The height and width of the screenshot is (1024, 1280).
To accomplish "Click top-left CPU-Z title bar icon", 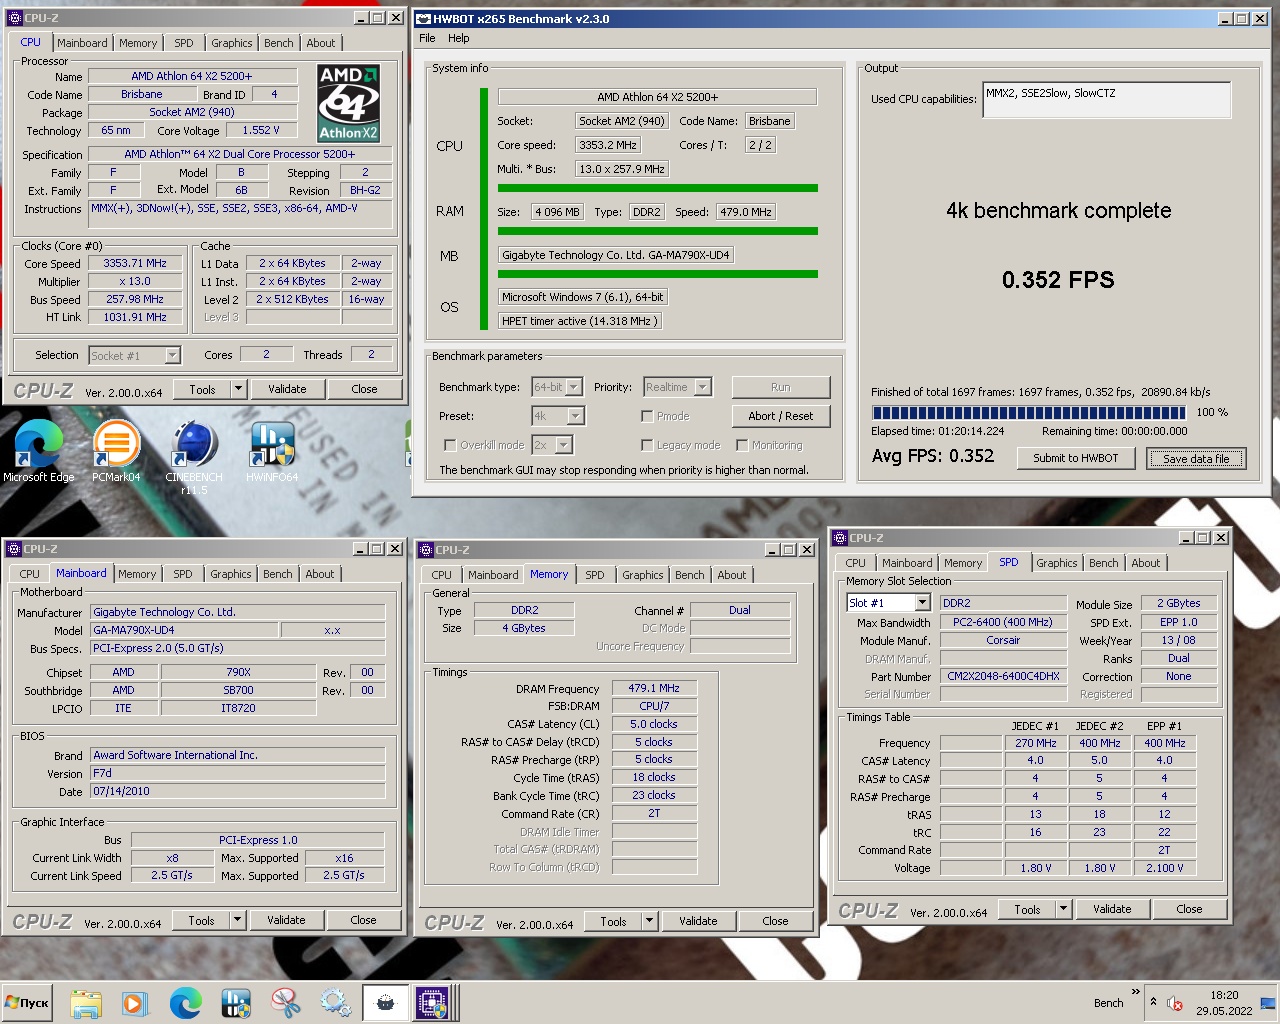I will coord(14,18).
